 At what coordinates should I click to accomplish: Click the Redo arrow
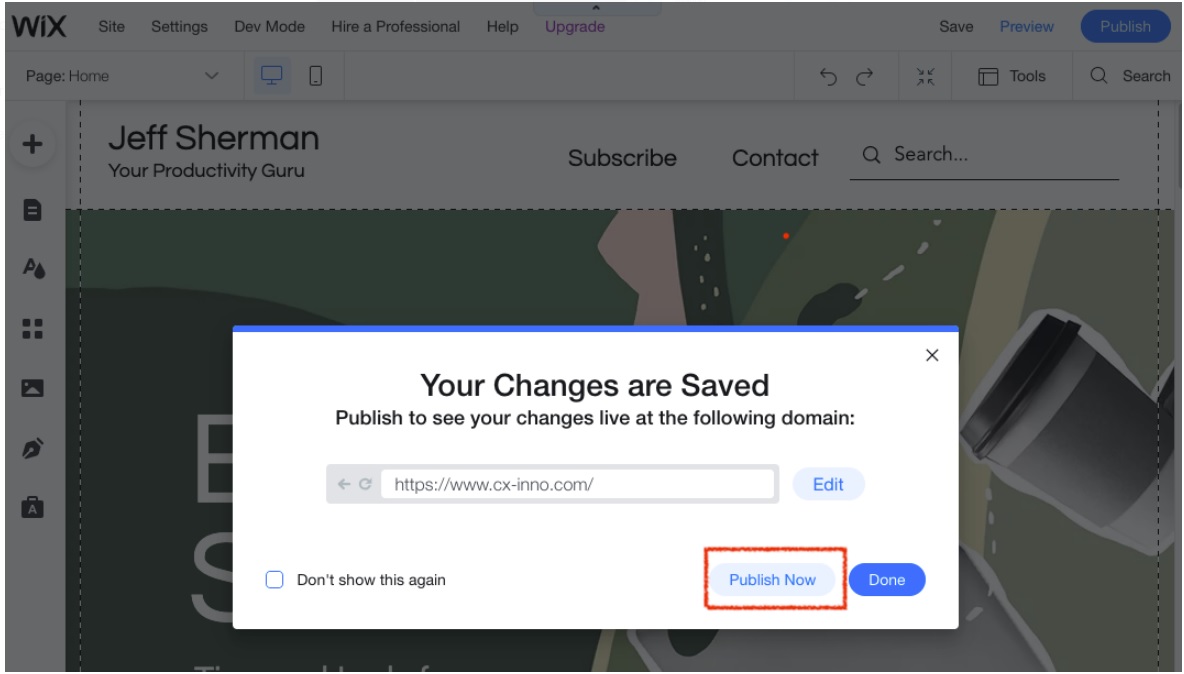(x=864, y=76)
